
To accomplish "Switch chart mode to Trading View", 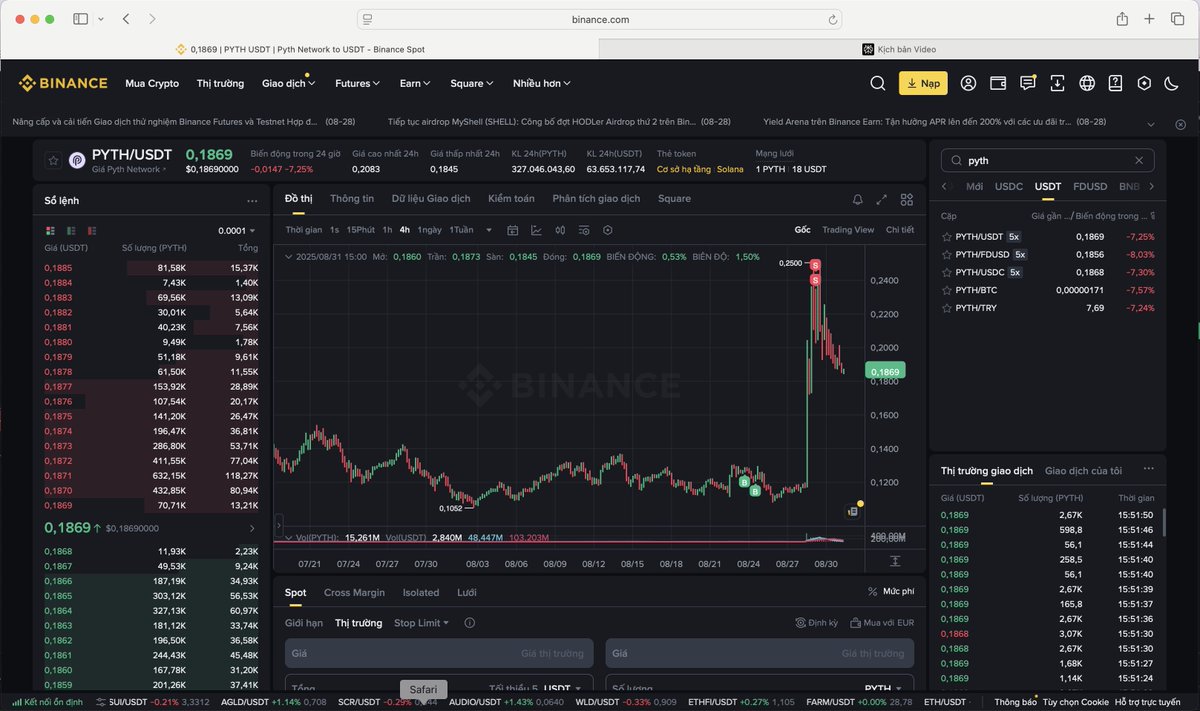I will click(848, 230).
